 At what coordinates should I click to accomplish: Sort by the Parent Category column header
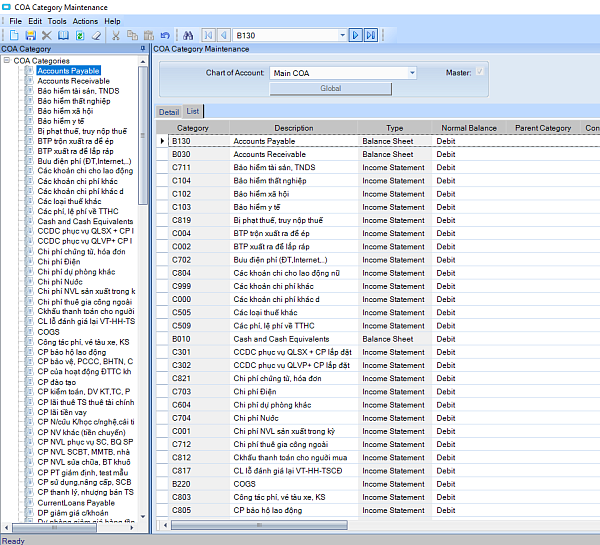(543, 128)
